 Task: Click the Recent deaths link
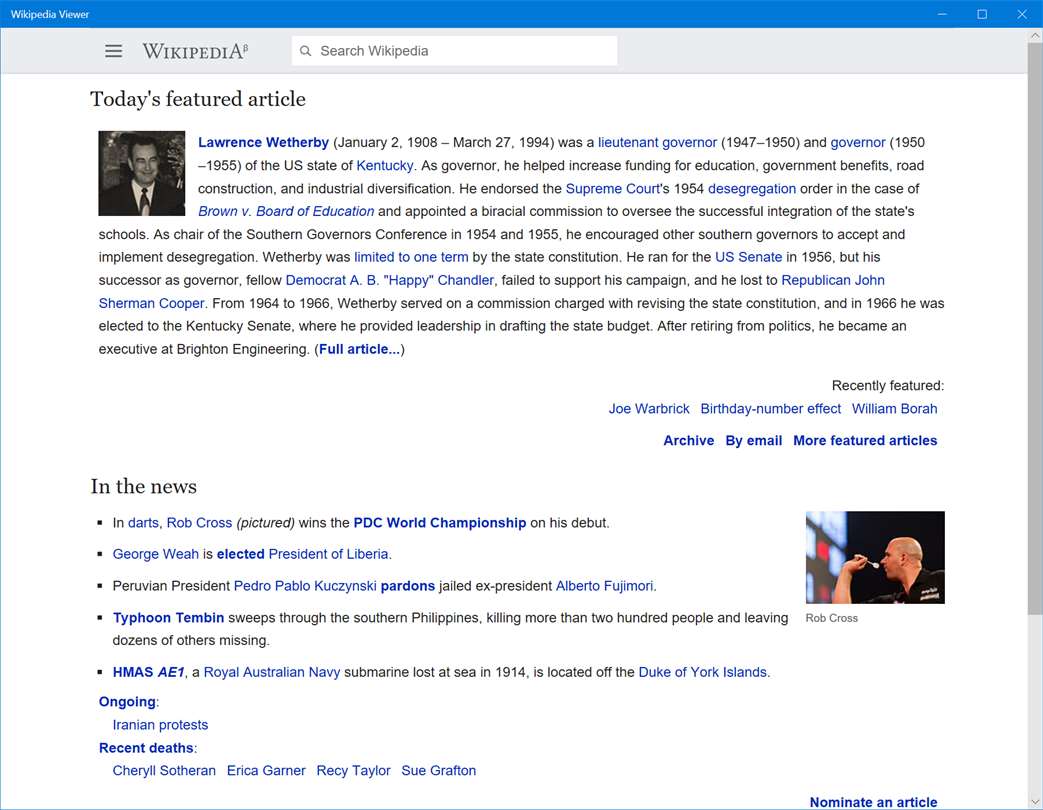tap(146, 749)
